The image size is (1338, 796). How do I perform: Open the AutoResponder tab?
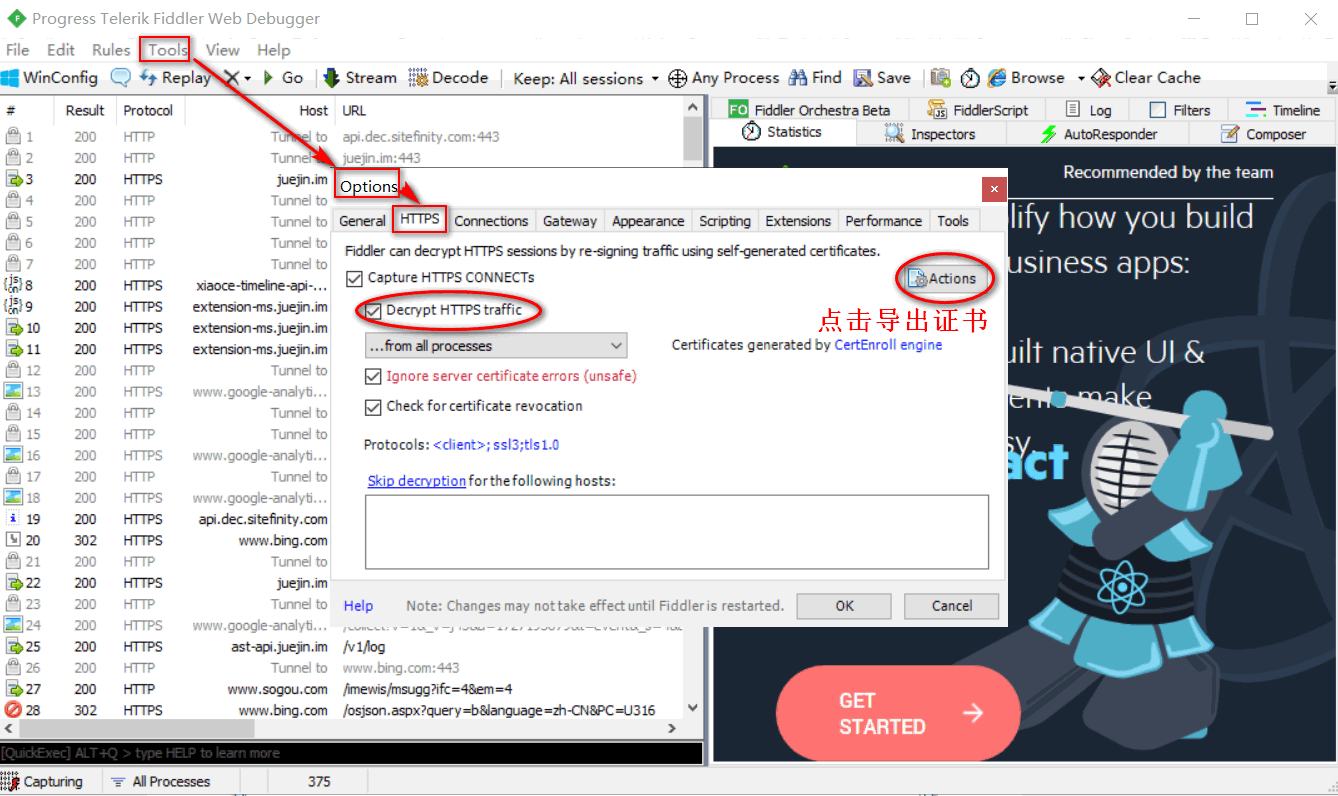pos(1099,134)
